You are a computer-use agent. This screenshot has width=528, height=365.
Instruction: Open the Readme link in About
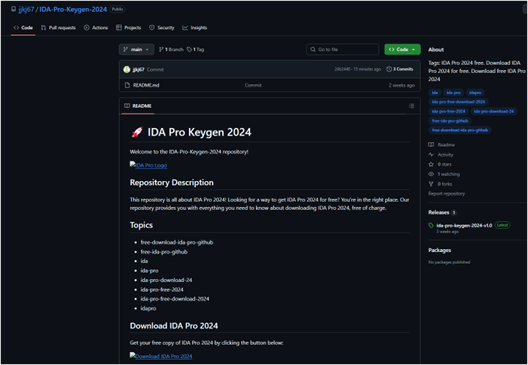coord(446,145)
